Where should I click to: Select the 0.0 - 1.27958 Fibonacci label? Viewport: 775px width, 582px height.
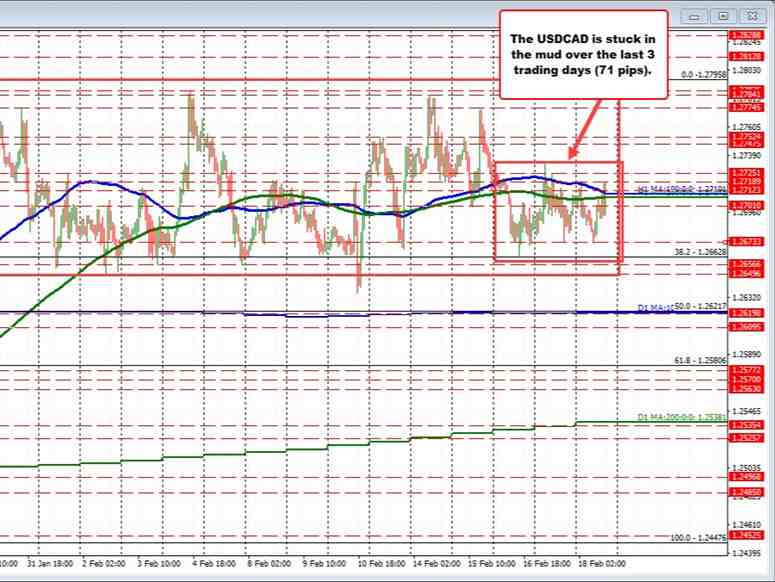coord(703,75)
